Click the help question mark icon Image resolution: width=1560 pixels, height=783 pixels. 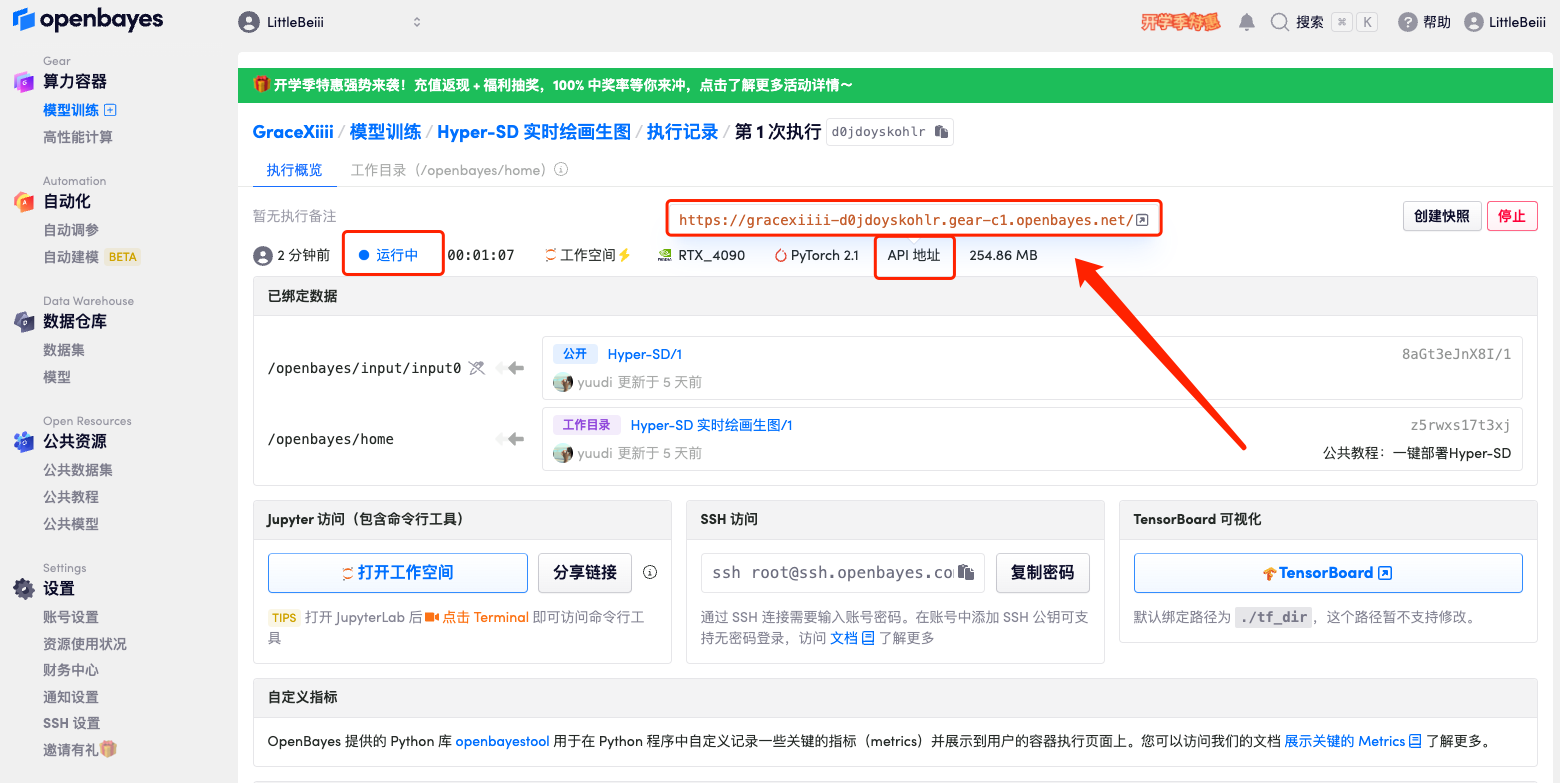coord(1407,22)
